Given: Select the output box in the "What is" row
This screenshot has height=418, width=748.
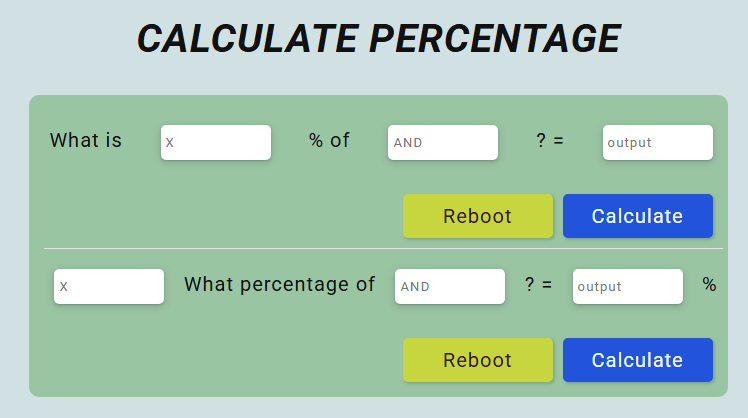Looking at the screenshot, I should pos(658,142).
